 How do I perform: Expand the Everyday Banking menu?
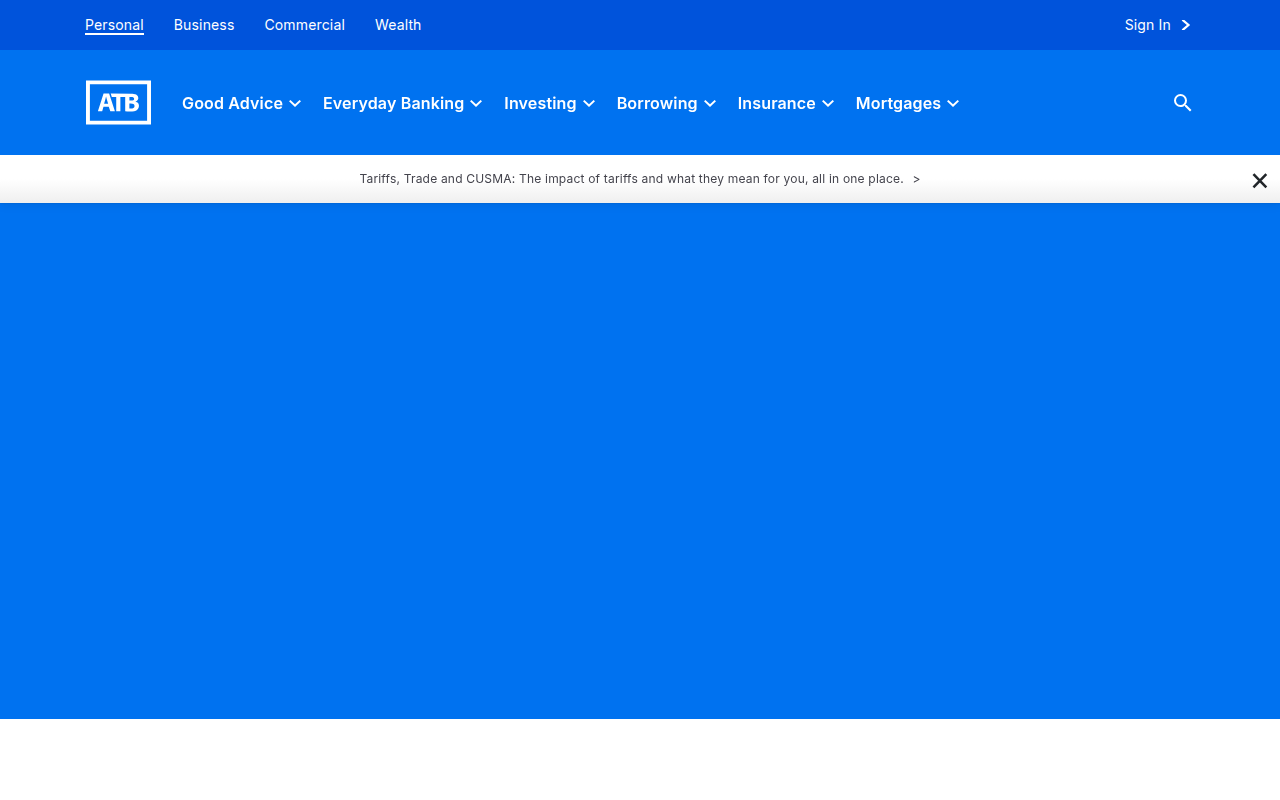402,103
